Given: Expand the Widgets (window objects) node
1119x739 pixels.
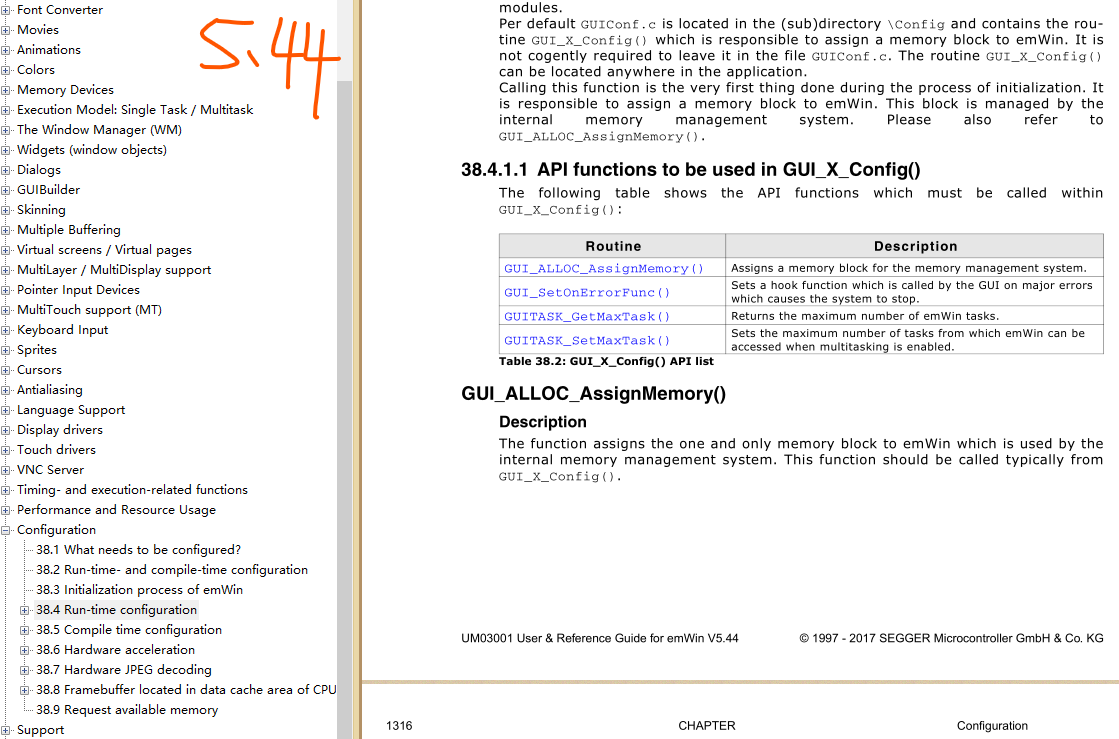Looking at the screenshot, I should 6,150.
